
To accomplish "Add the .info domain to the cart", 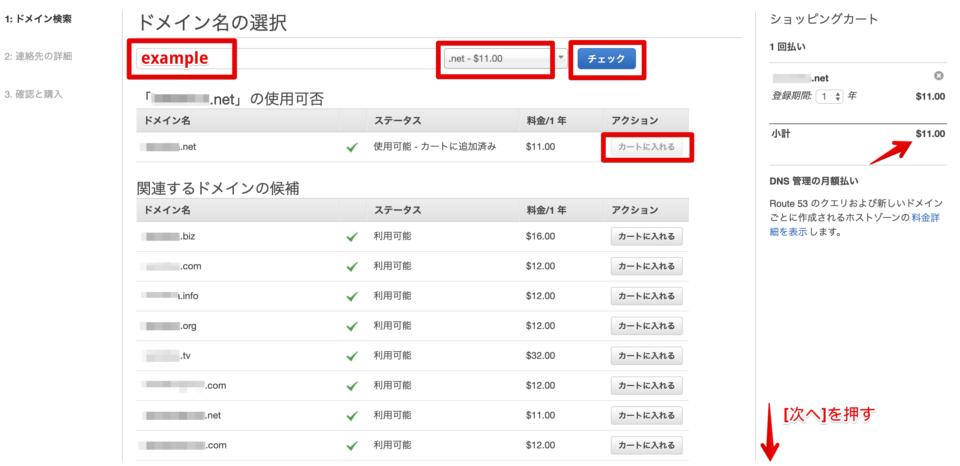I will pos(647,297).
